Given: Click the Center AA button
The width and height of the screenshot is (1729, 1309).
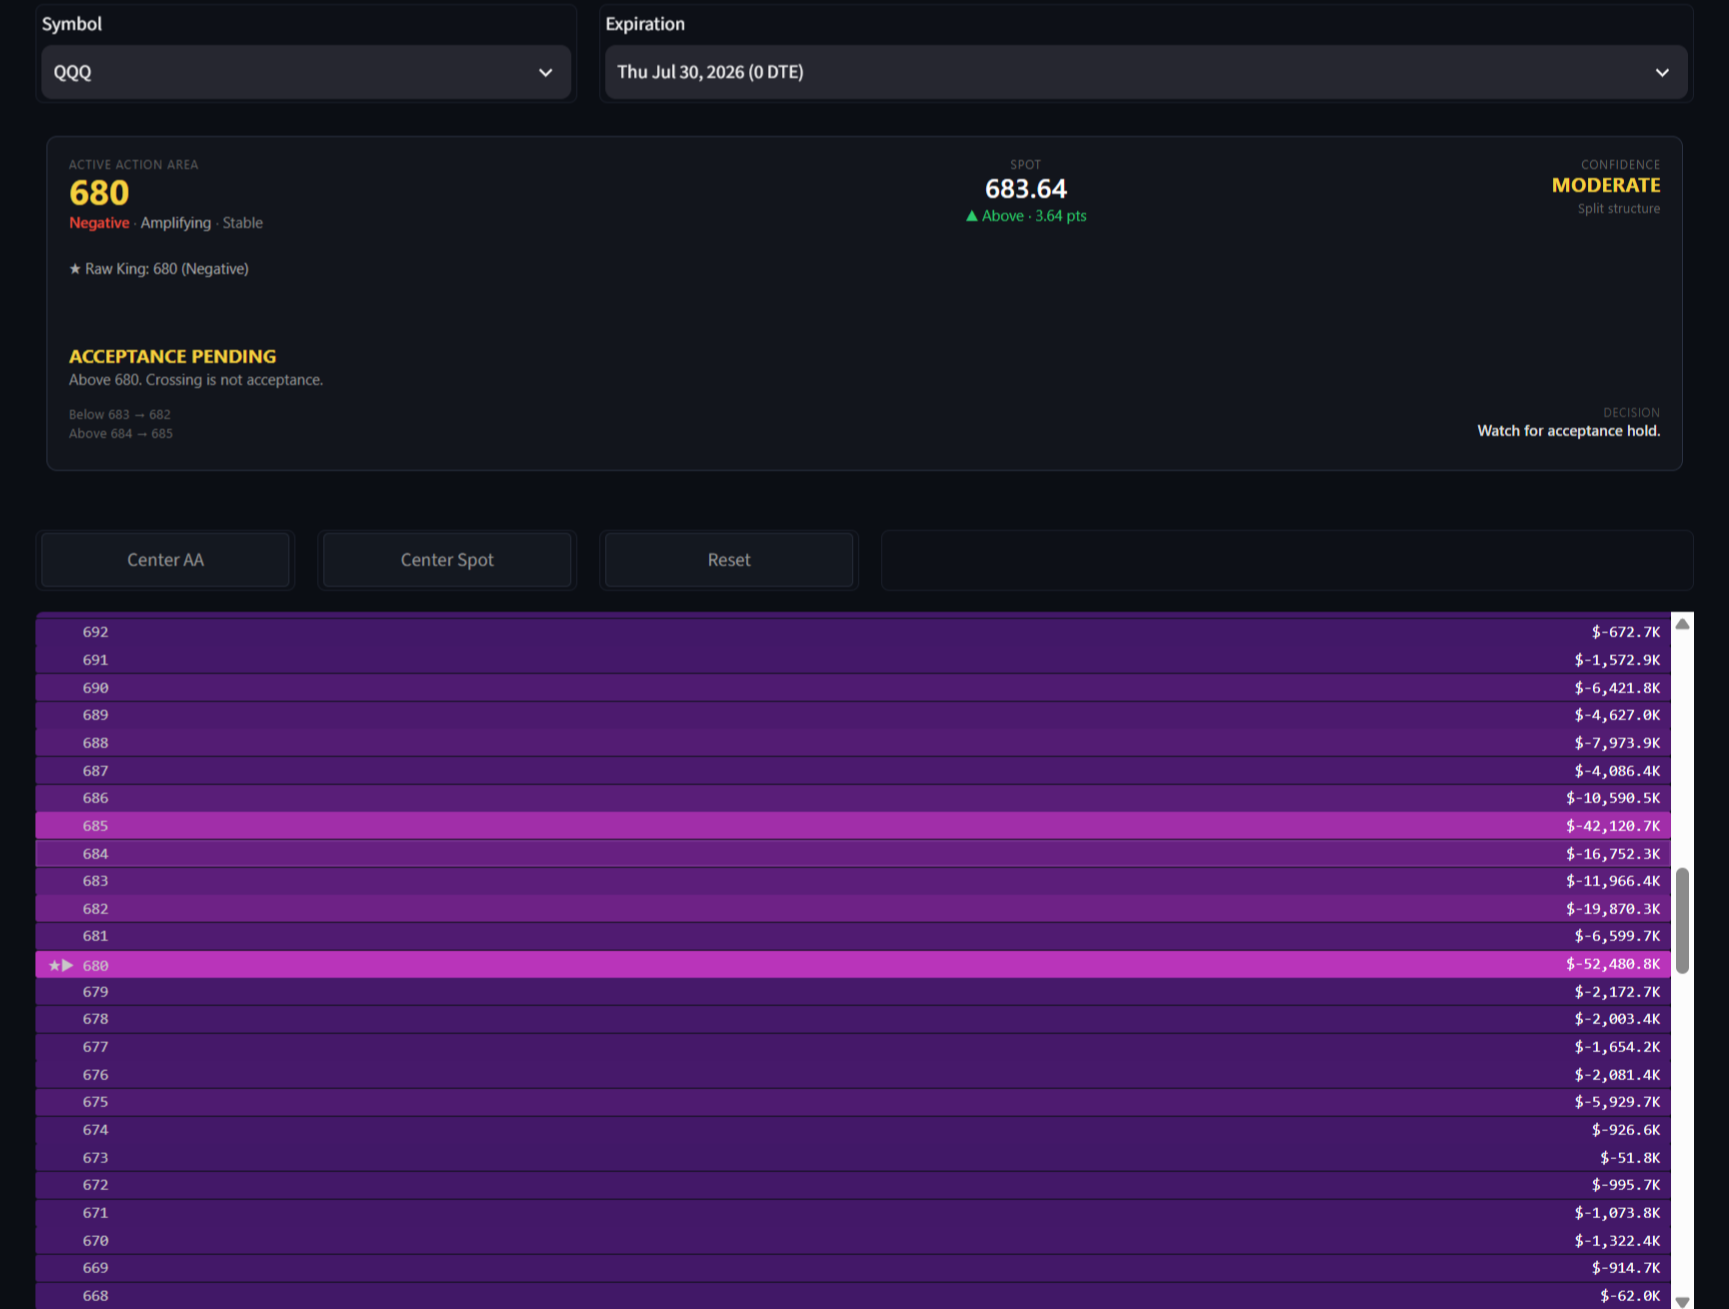Looking at the screenshot, I should 165,560.
